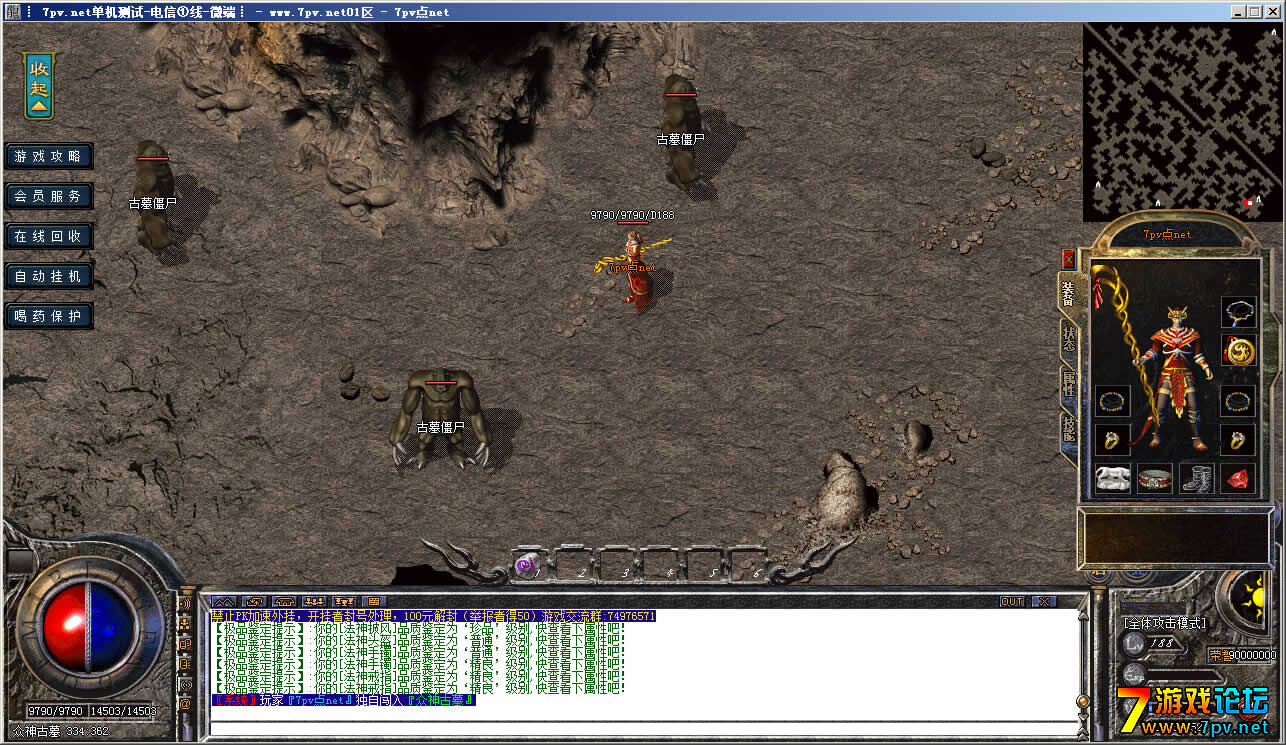
Task: Toggle the guild chat channel icon
Action: [185, 643]
